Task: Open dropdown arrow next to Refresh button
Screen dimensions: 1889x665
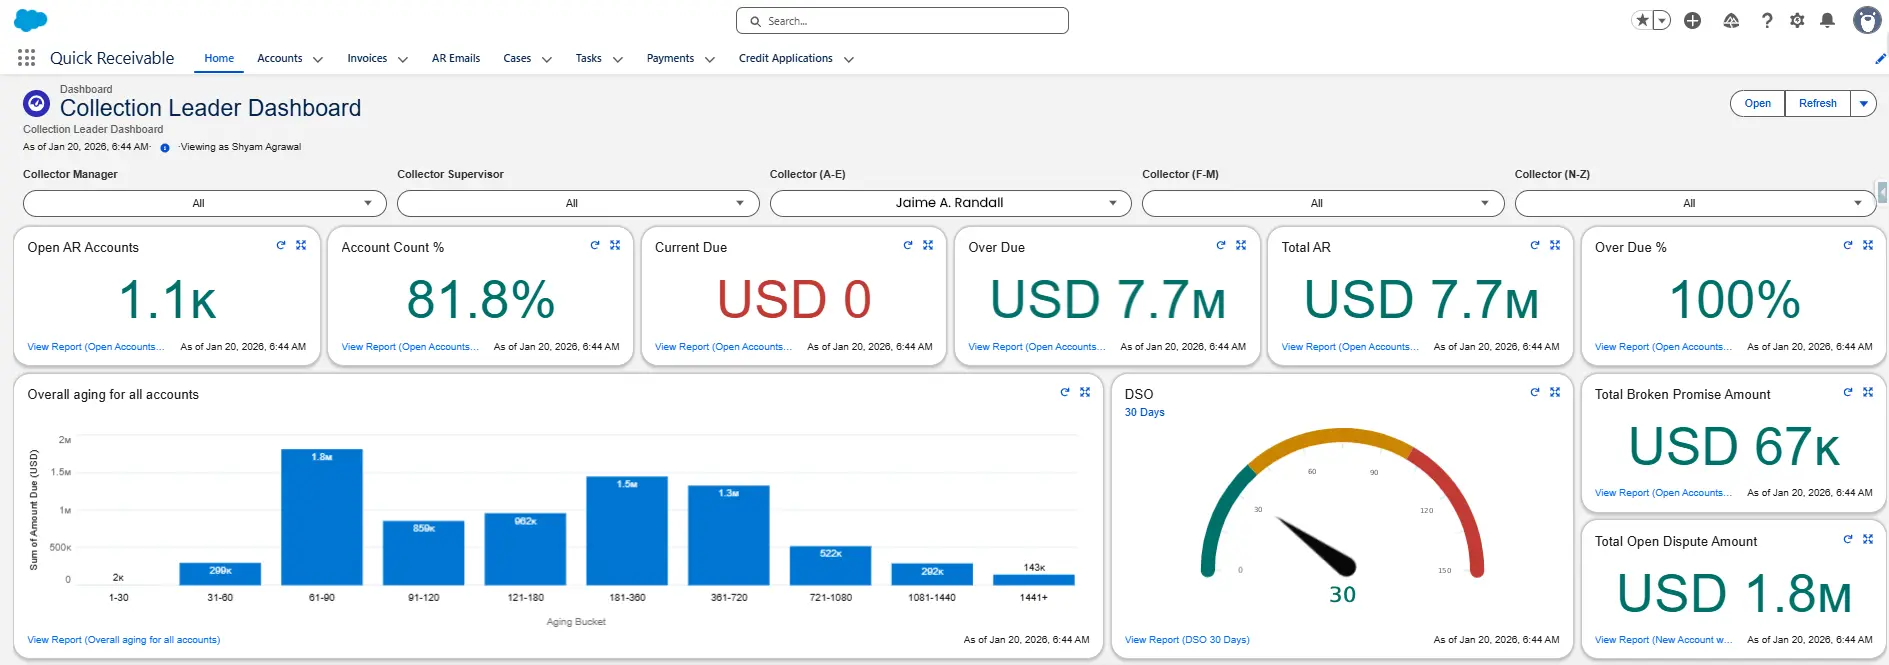Action: pyautogui.click(x=1863, y=104)
